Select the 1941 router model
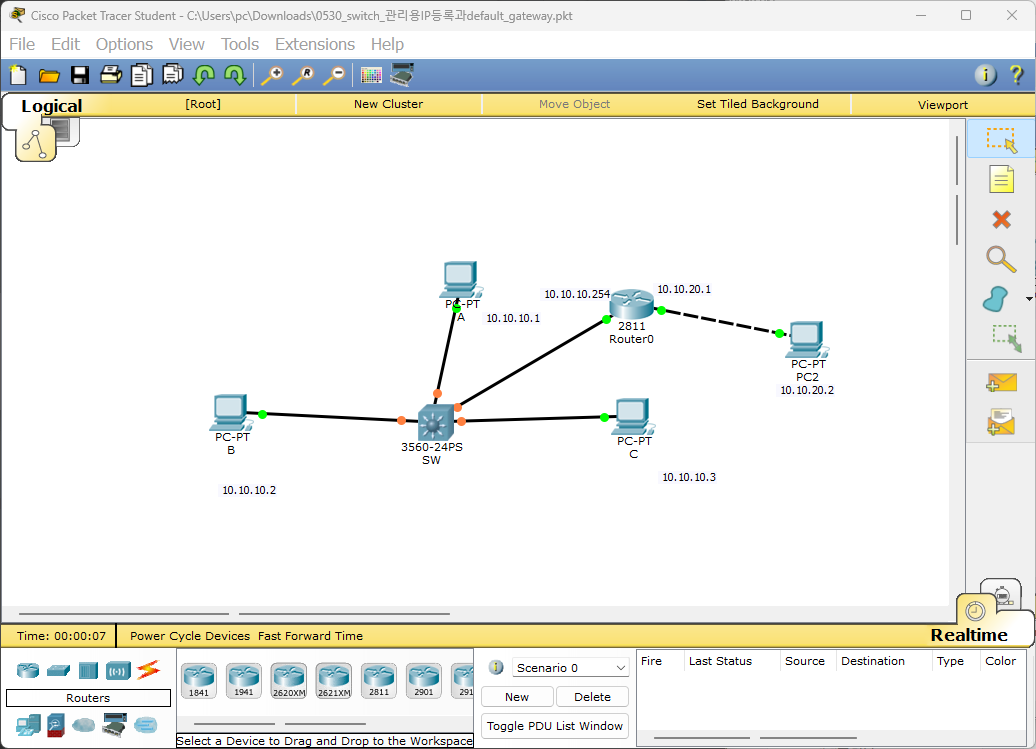Screen dimensions: 1036x749 click(x=244, y=681)
